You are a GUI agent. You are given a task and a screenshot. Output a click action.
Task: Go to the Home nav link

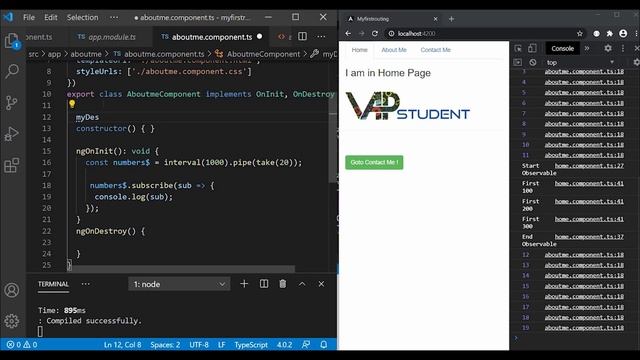pos(360,50)
